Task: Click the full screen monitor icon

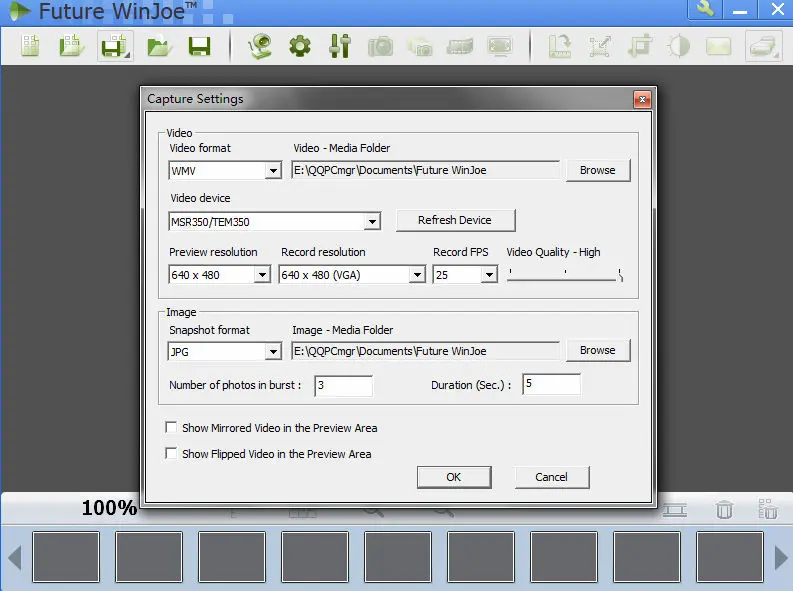Action: [500, 47]
